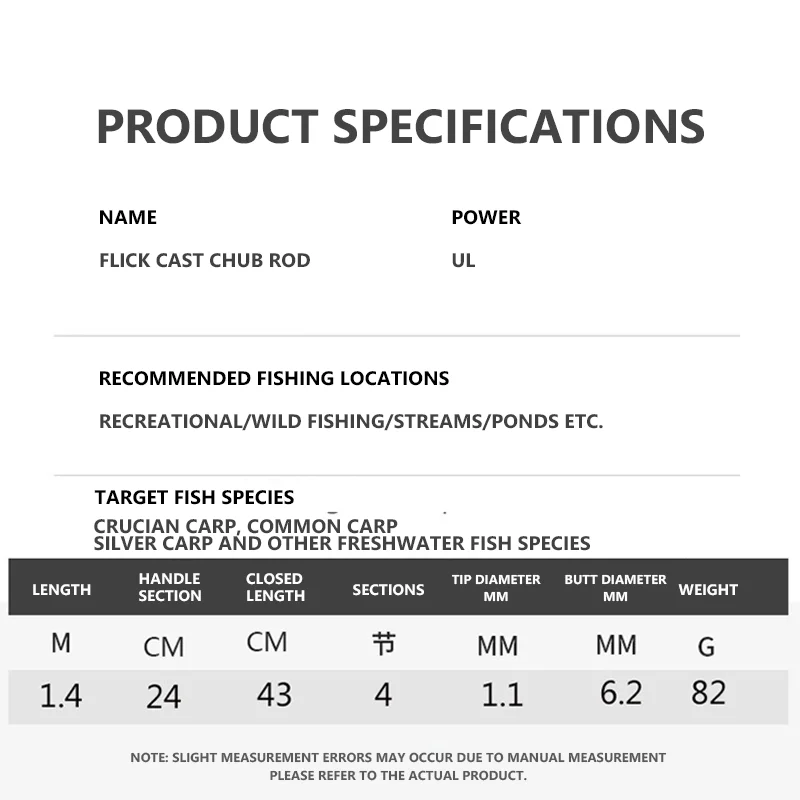The width and height of the screenshot is (800, 800).
Task: Click the 82 weight value cell
Action: coord(708,692)
